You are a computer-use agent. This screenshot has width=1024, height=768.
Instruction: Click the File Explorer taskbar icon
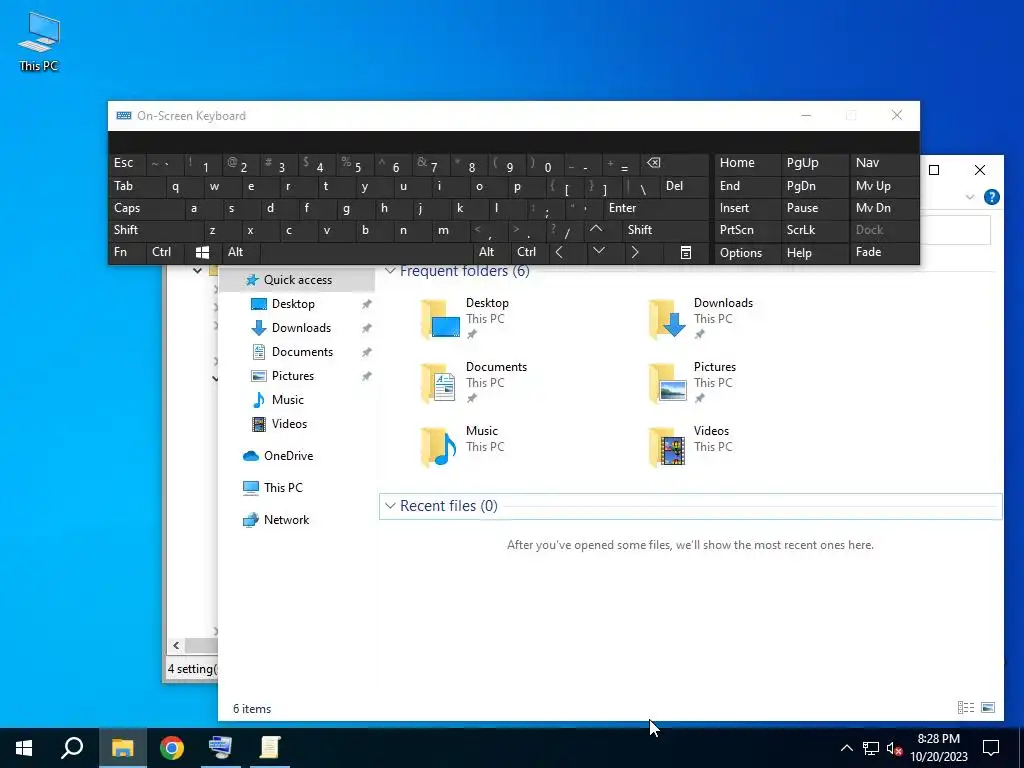point(122,748)
